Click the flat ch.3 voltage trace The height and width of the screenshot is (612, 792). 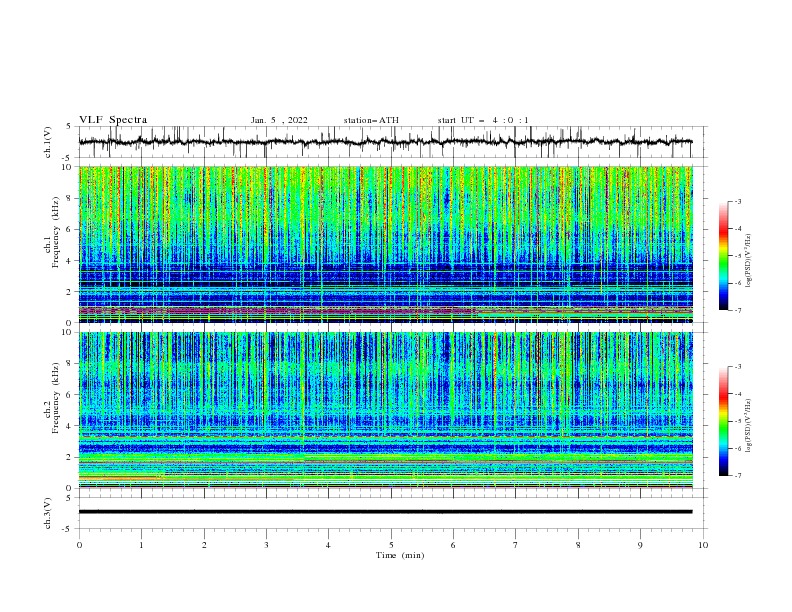pos(385,512)
